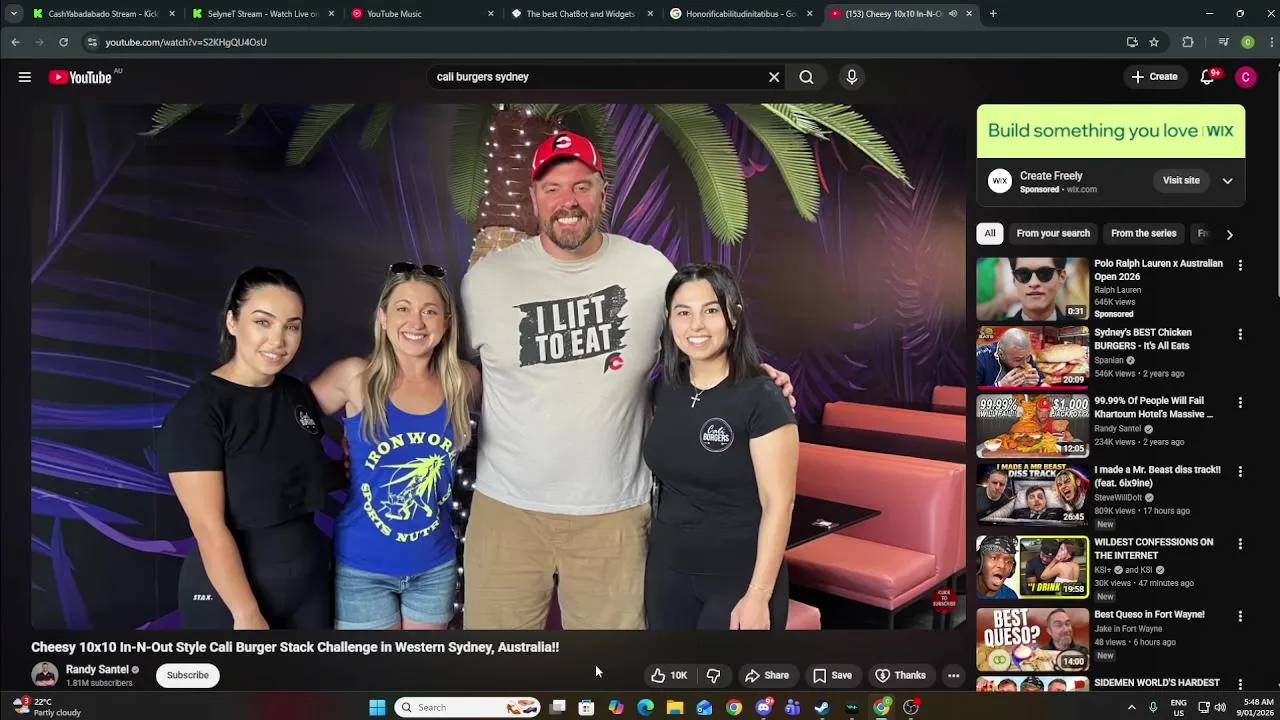The image size is (1280, 720).
Task: Open Randy Santel channel avatar
Action: point(44,675)
